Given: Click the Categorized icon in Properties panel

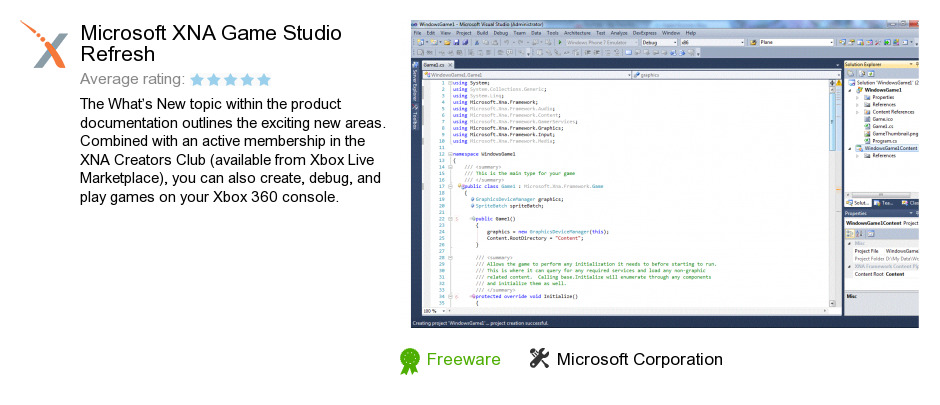Looking at the screenshot, I should [x=850, y=234].
